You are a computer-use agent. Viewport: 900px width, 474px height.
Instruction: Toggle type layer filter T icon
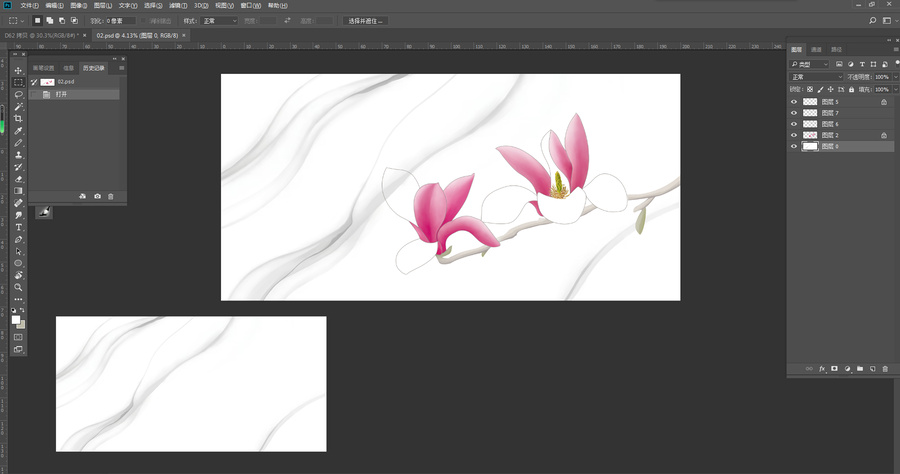click(862, 64)
